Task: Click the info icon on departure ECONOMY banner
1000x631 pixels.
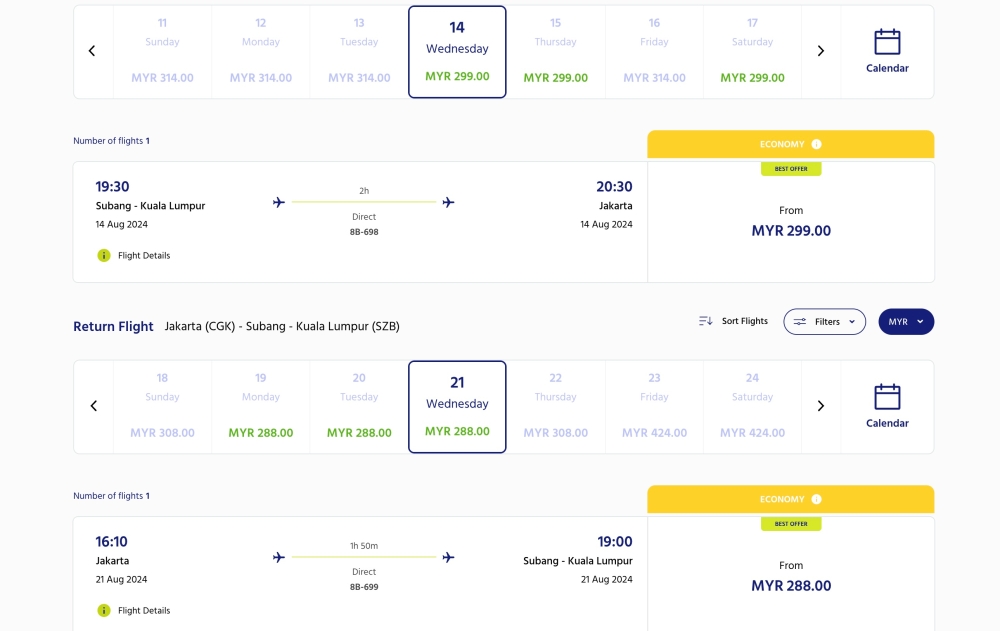Action: point(817,143)
